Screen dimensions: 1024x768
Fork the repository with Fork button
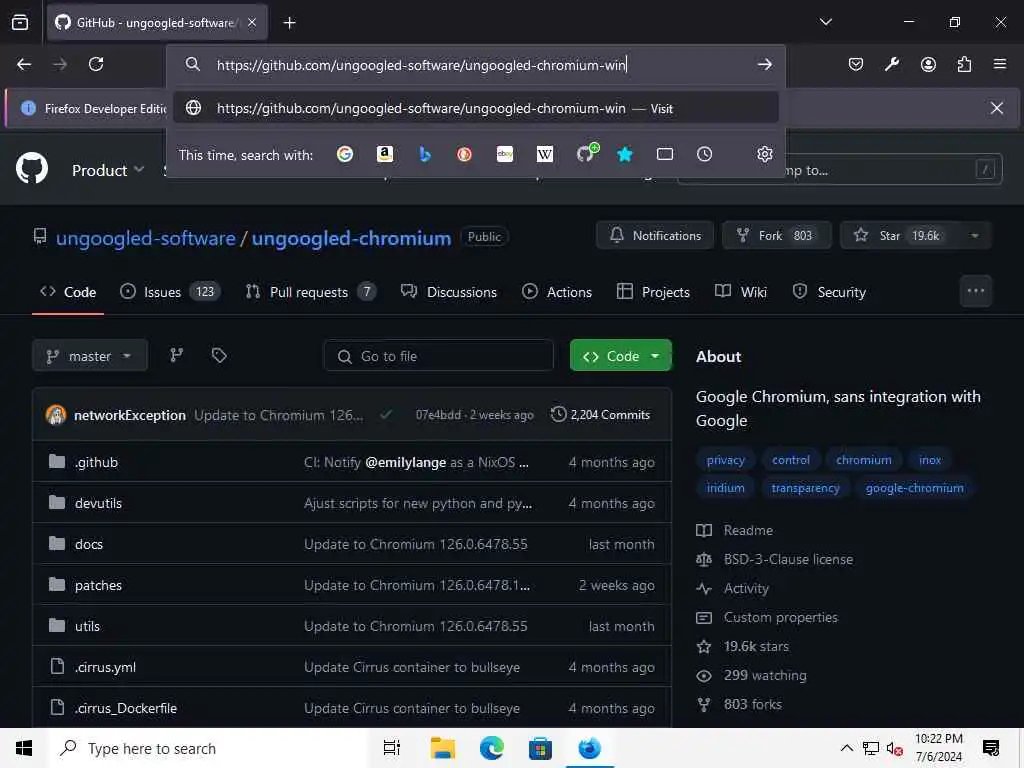[x=776, y=236]
